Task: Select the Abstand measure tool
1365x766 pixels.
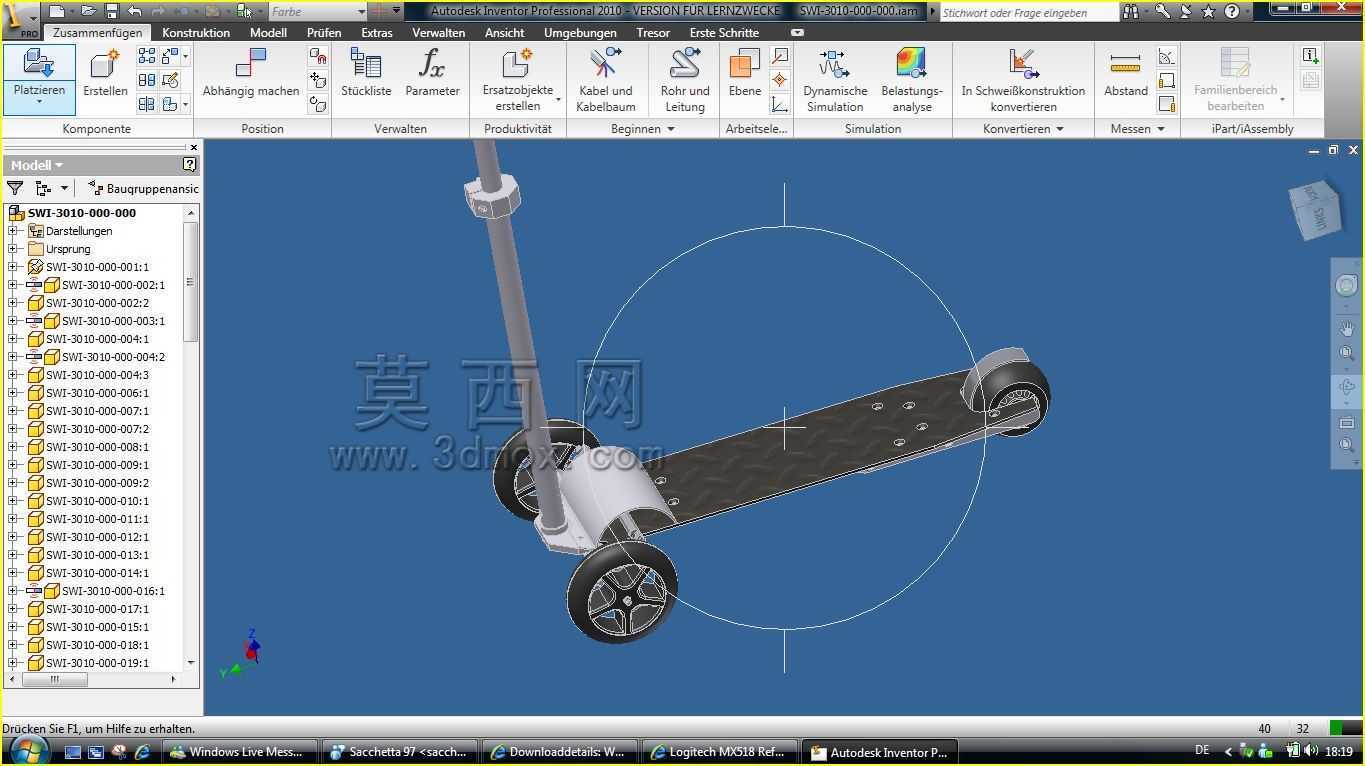Action: (1126, 74)
